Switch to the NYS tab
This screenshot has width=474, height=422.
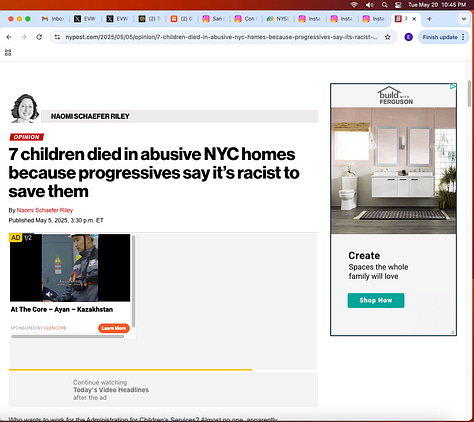[x=278, y=19]
